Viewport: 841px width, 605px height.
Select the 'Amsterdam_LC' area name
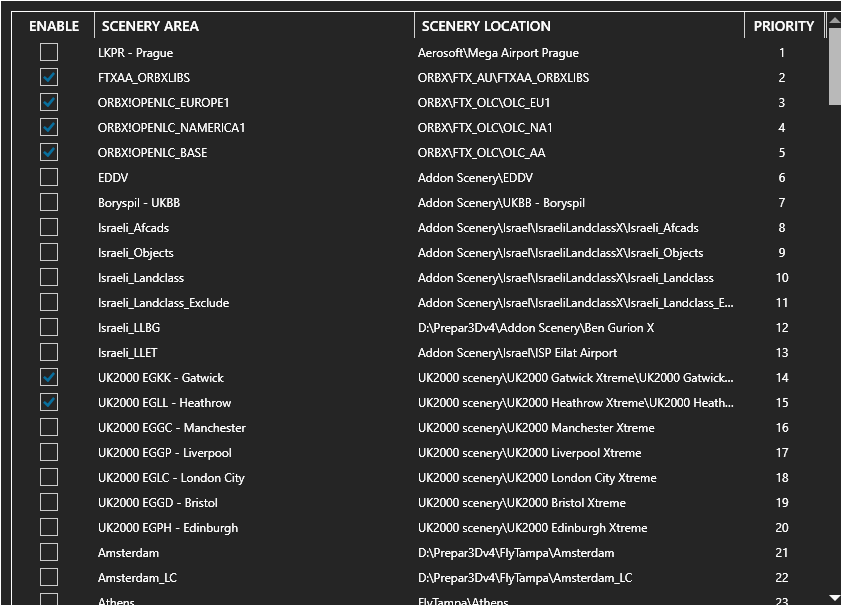(x=137, y=578)
